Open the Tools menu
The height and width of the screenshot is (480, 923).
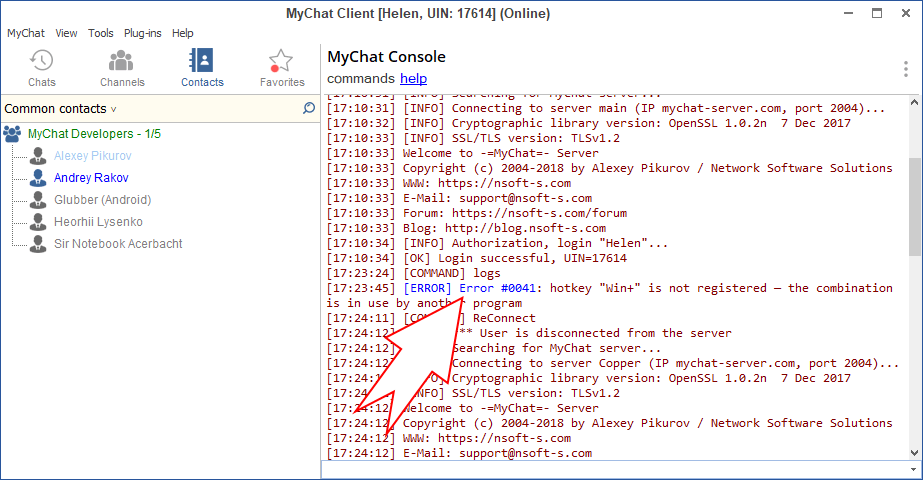101,33
